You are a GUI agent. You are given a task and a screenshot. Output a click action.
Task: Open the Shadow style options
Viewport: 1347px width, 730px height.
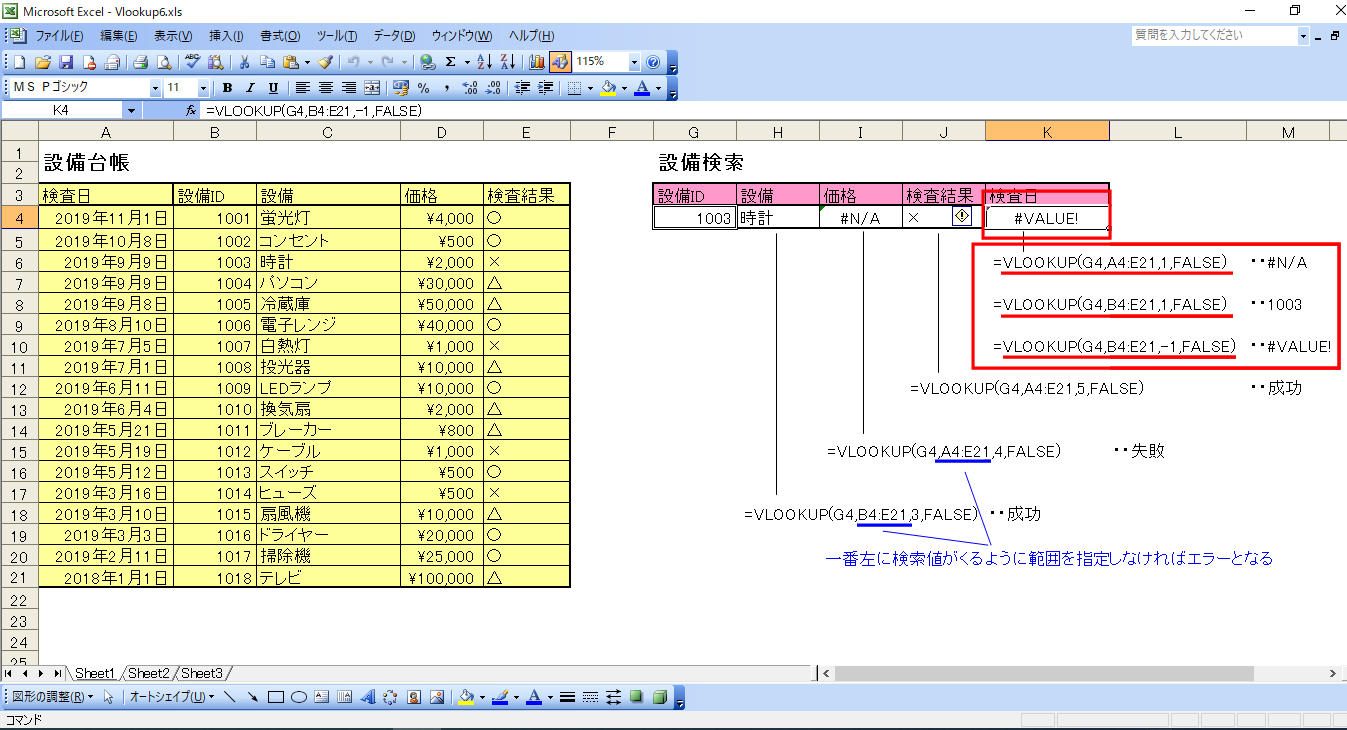coord(636,697)
